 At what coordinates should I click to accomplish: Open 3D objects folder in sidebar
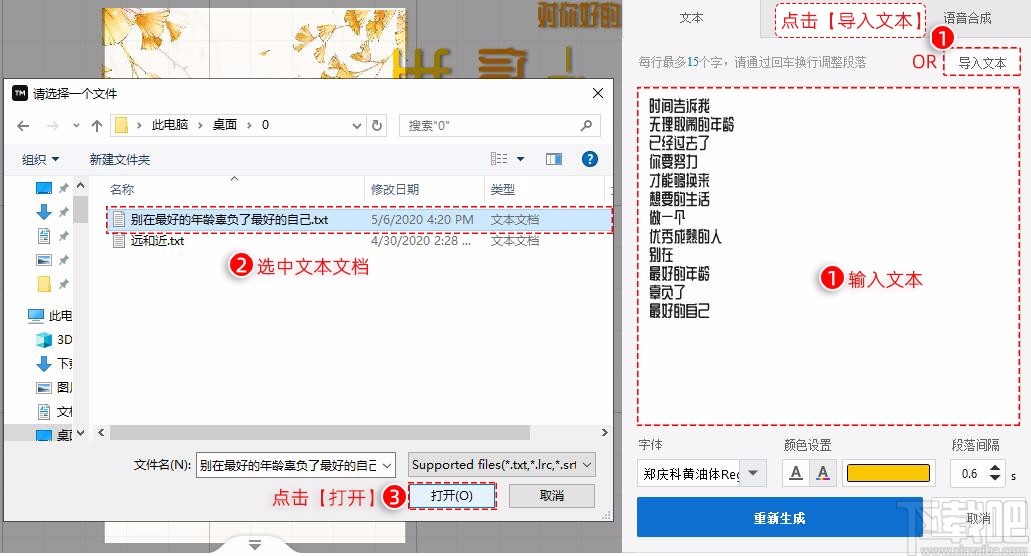tap(54, 339)
